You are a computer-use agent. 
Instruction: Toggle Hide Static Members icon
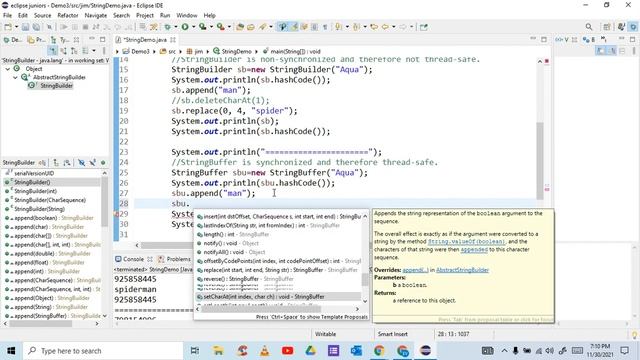pos(93,163)
